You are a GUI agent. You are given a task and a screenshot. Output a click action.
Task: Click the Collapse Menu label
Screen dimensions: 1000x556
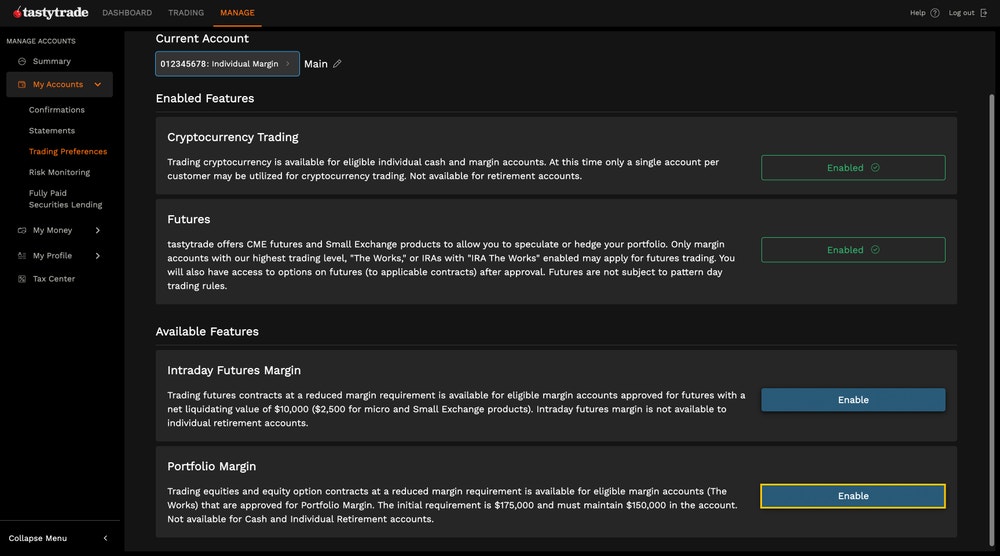click(x=38, y=538)
